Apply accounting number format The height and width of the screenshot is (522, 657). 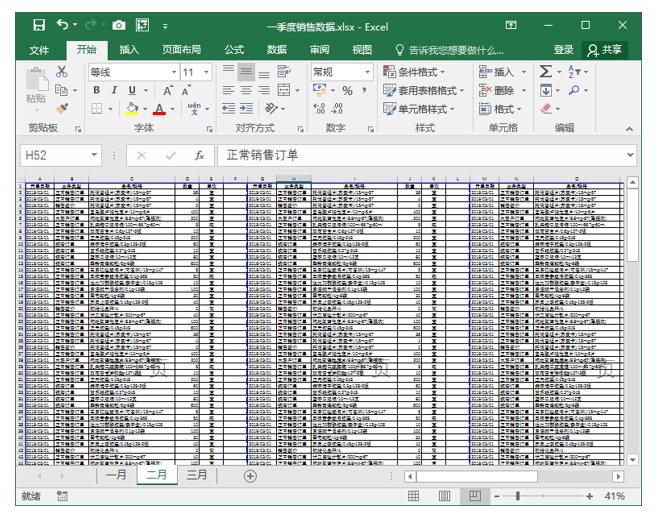click(320, 90)
